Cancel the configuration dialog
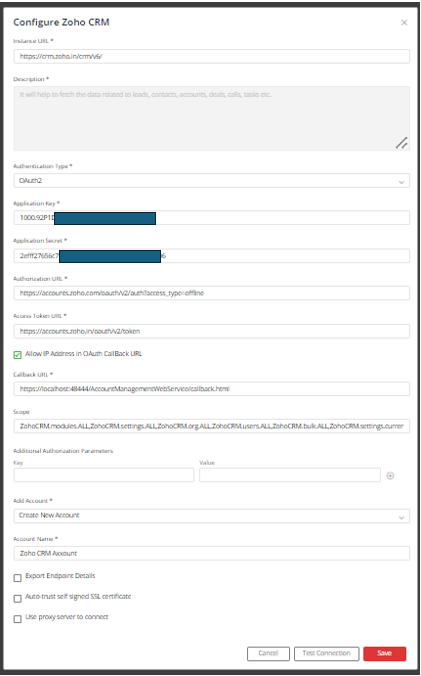This screenshot has width=421, height=676. pos(268,653)
